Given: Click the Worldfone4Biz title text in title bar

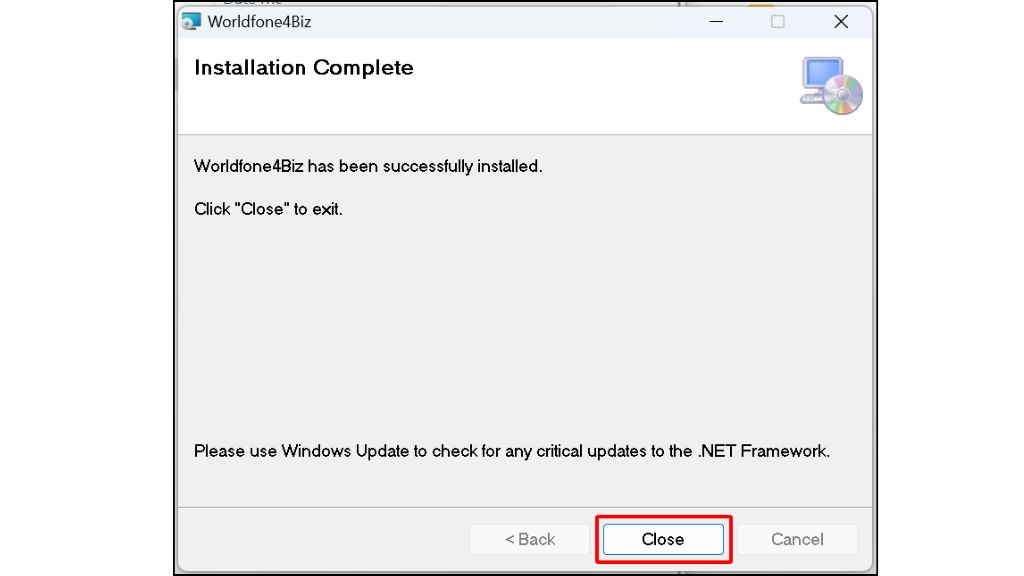Looking at the screenshot, I should (x=259, y=22).
